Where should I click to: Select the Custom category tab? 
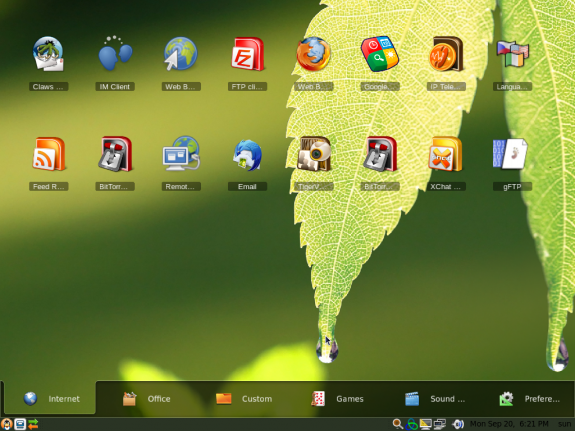243,399
